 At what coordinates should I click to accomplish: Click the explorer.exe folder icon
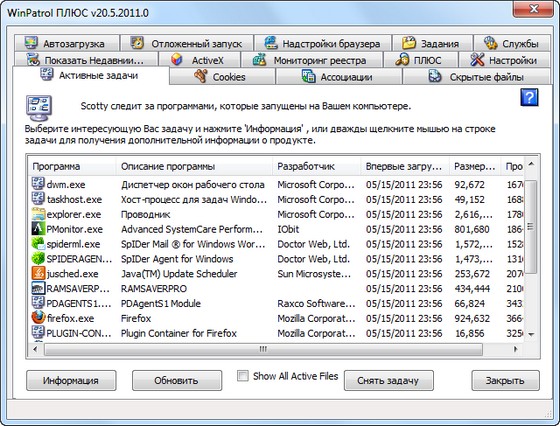38,214
